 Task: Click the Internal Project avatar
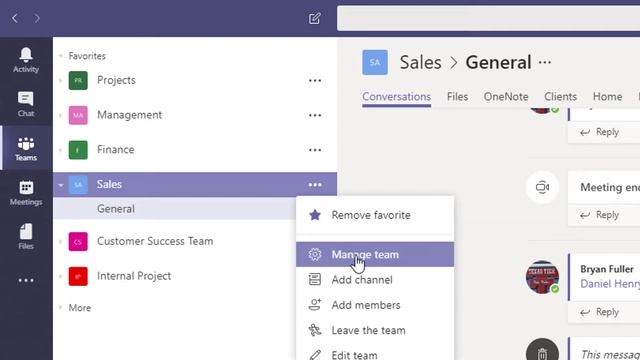point(78,276)
